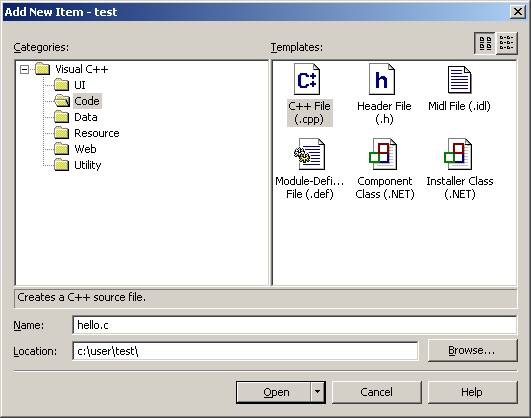Select the C++ File (.cpp) template icon
Screen dimensions: 531x418
[307, 80]
